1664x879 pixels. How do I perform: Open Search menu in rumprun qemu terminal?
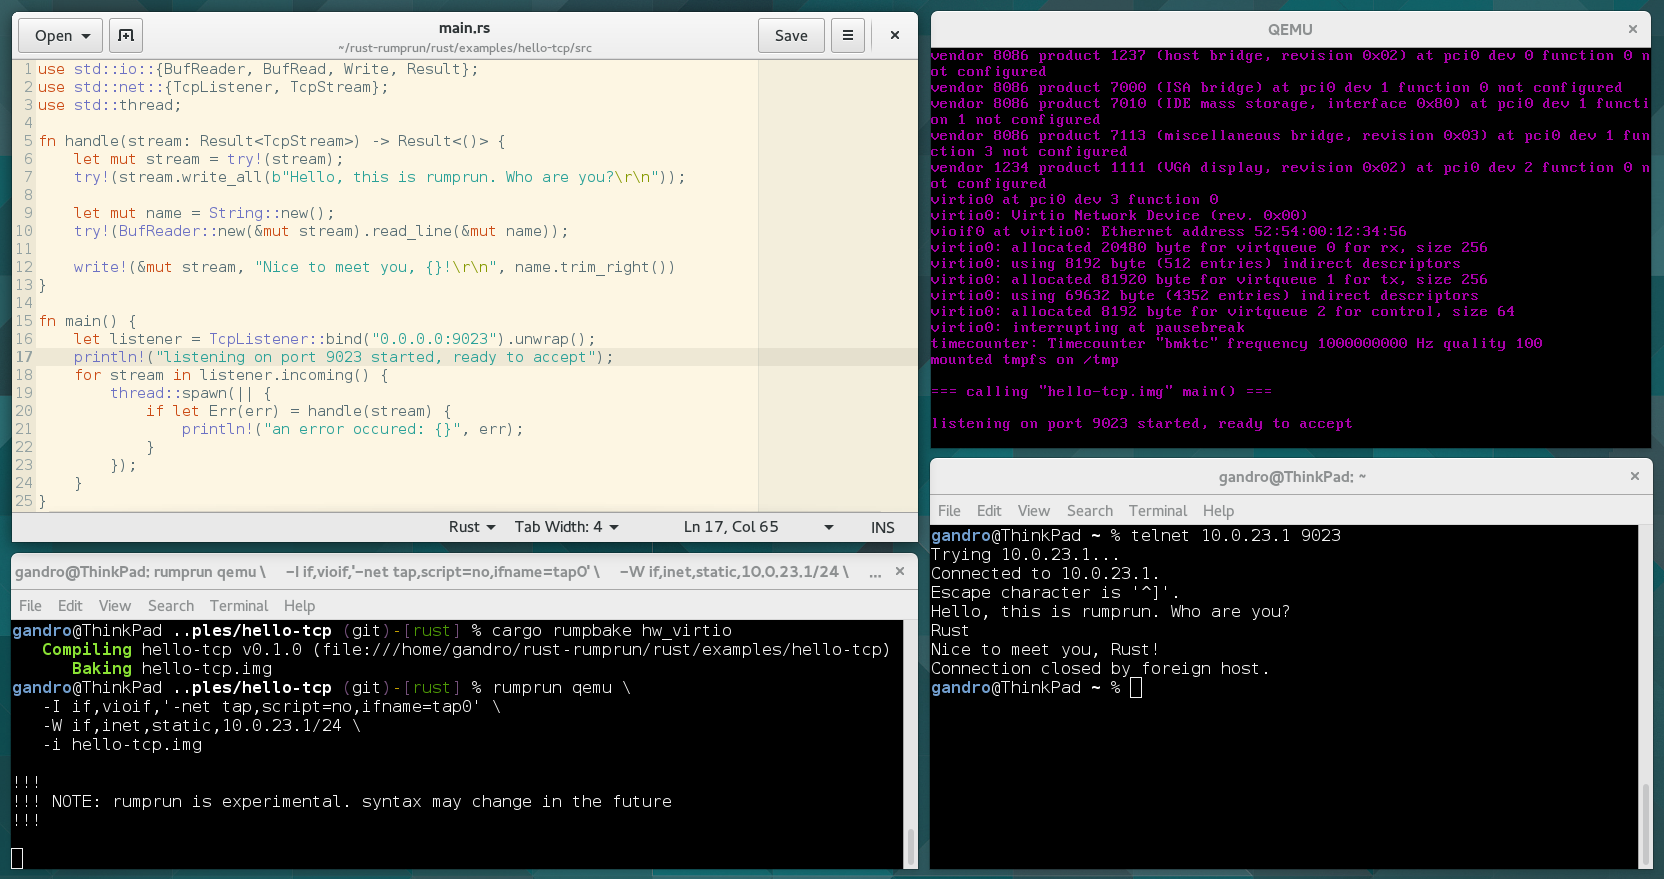click(x=171, y=606)
